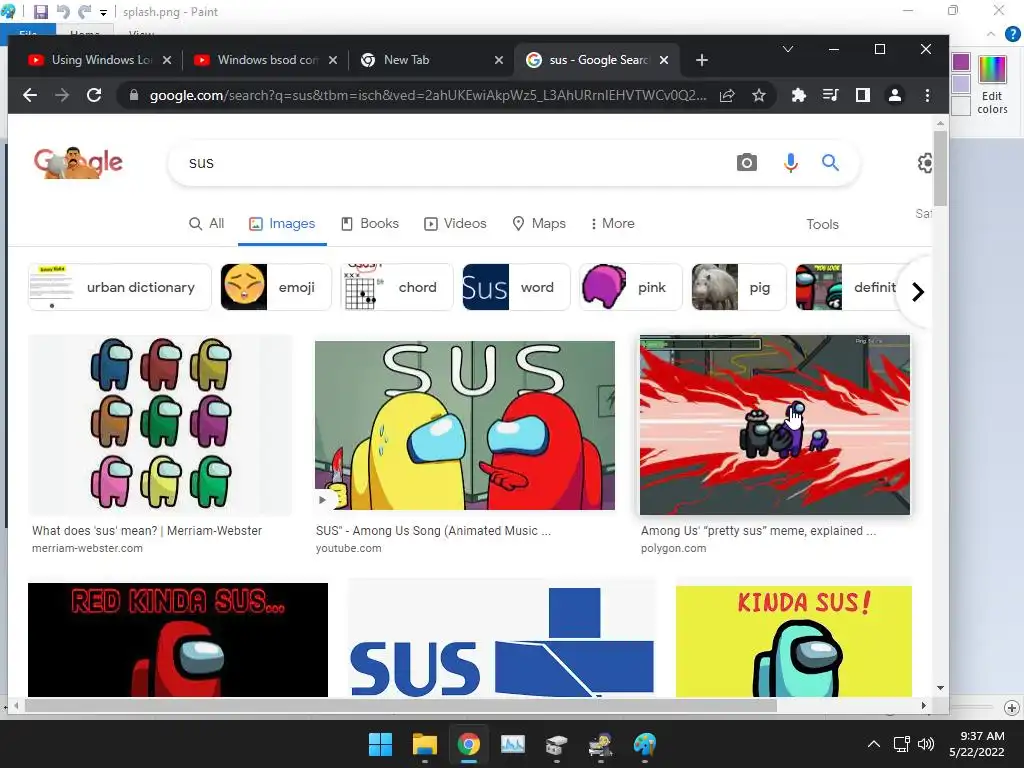Click the page vertical scrollbar thumb
The width and height of the screenshot is (1024, 768).
click(940, 168)
